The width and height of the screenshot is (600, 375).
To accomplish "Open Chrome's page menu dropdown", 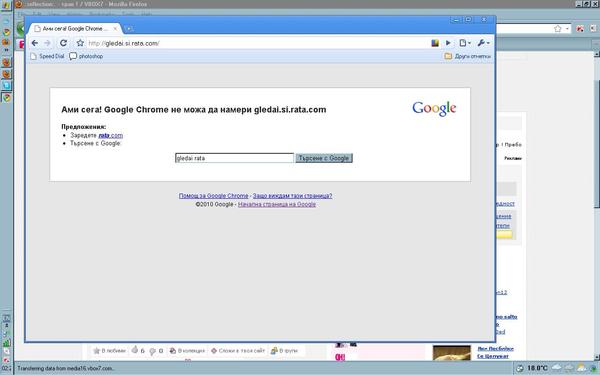I will pyautogui.click(x=465, y=43).
